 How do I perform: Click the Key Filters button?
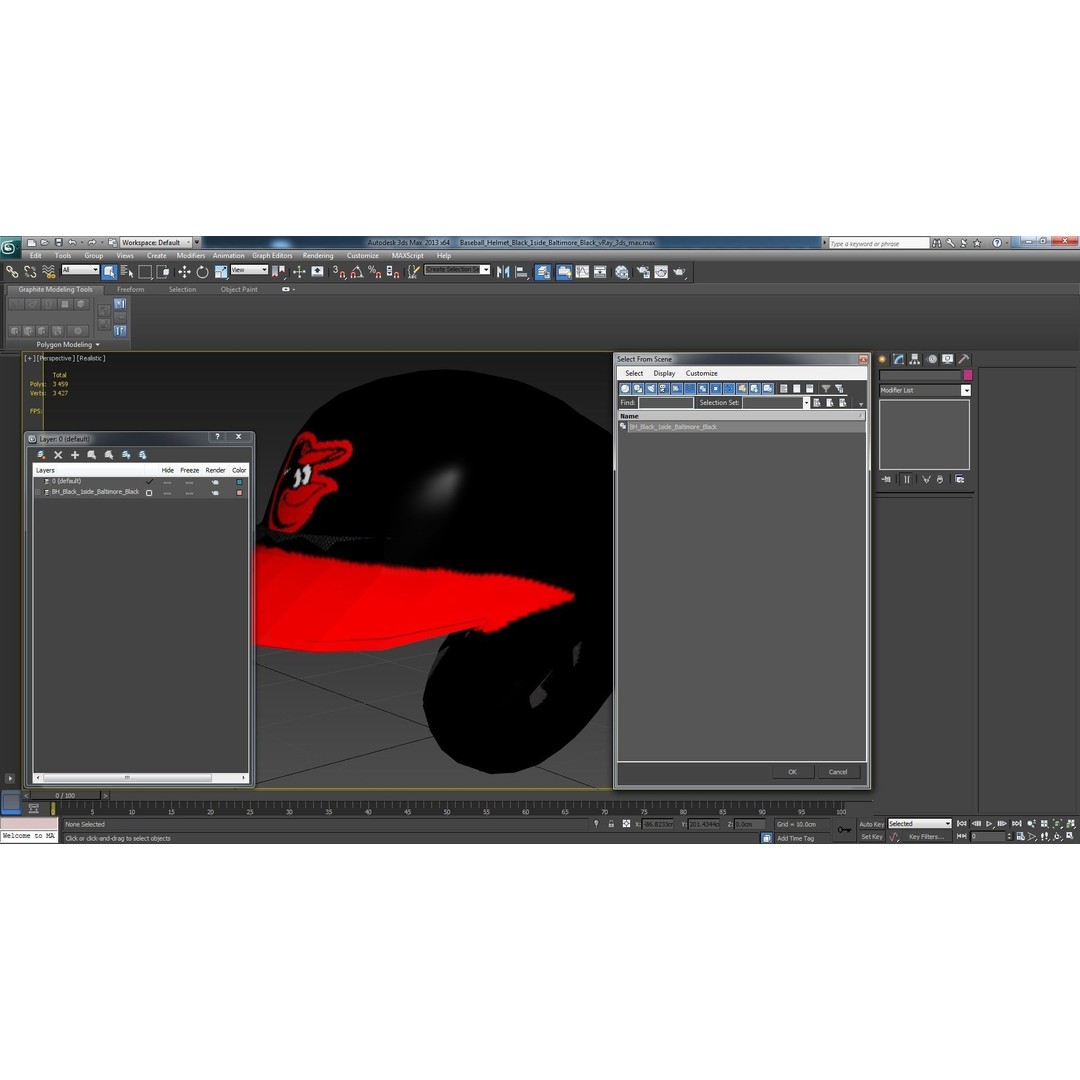tap(926, 837)
